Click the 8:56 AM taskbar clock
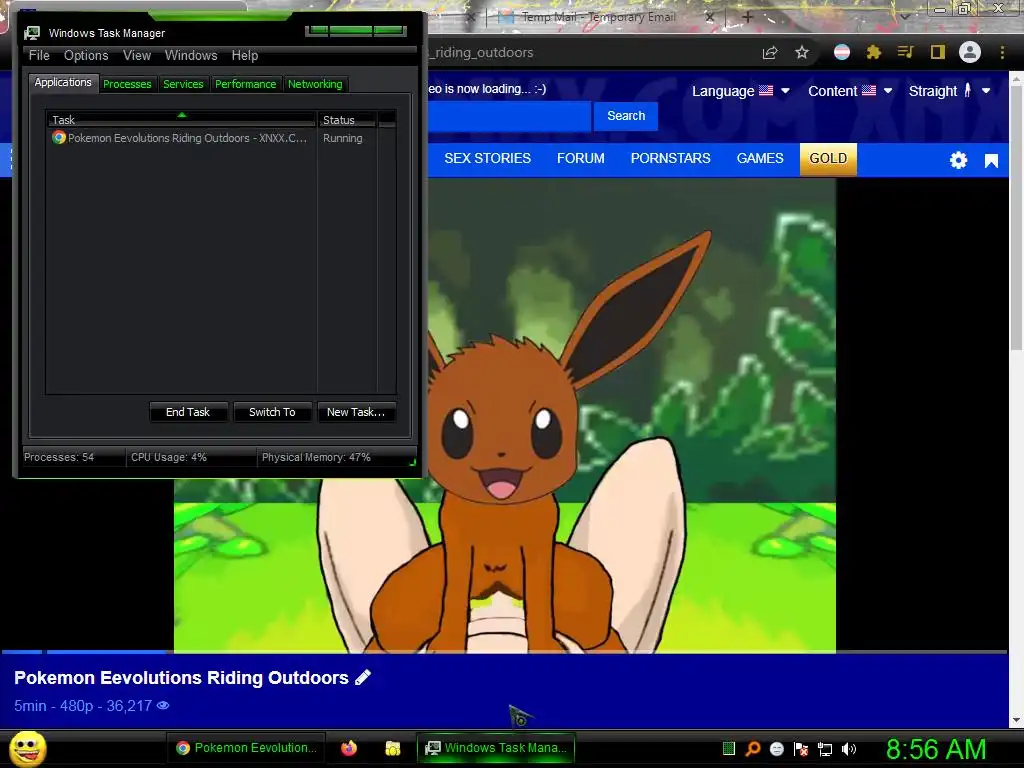The image size is (1024, 768). point(936,749)
